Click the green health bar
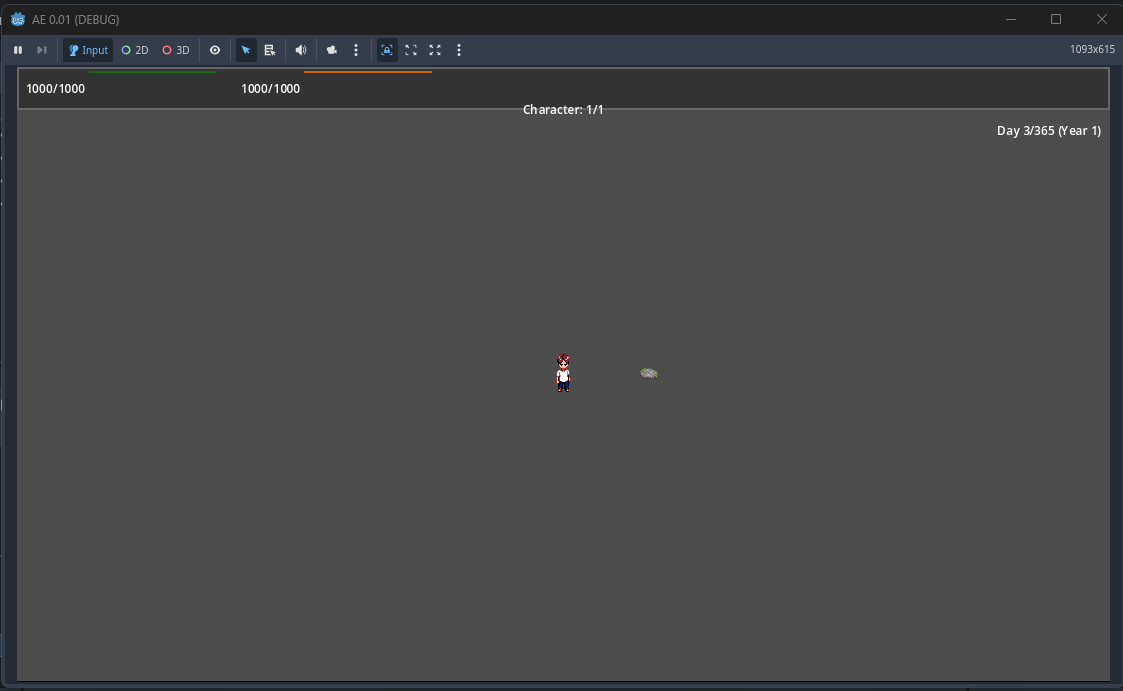Viewport: 1123px width, 691px height. 153,72
